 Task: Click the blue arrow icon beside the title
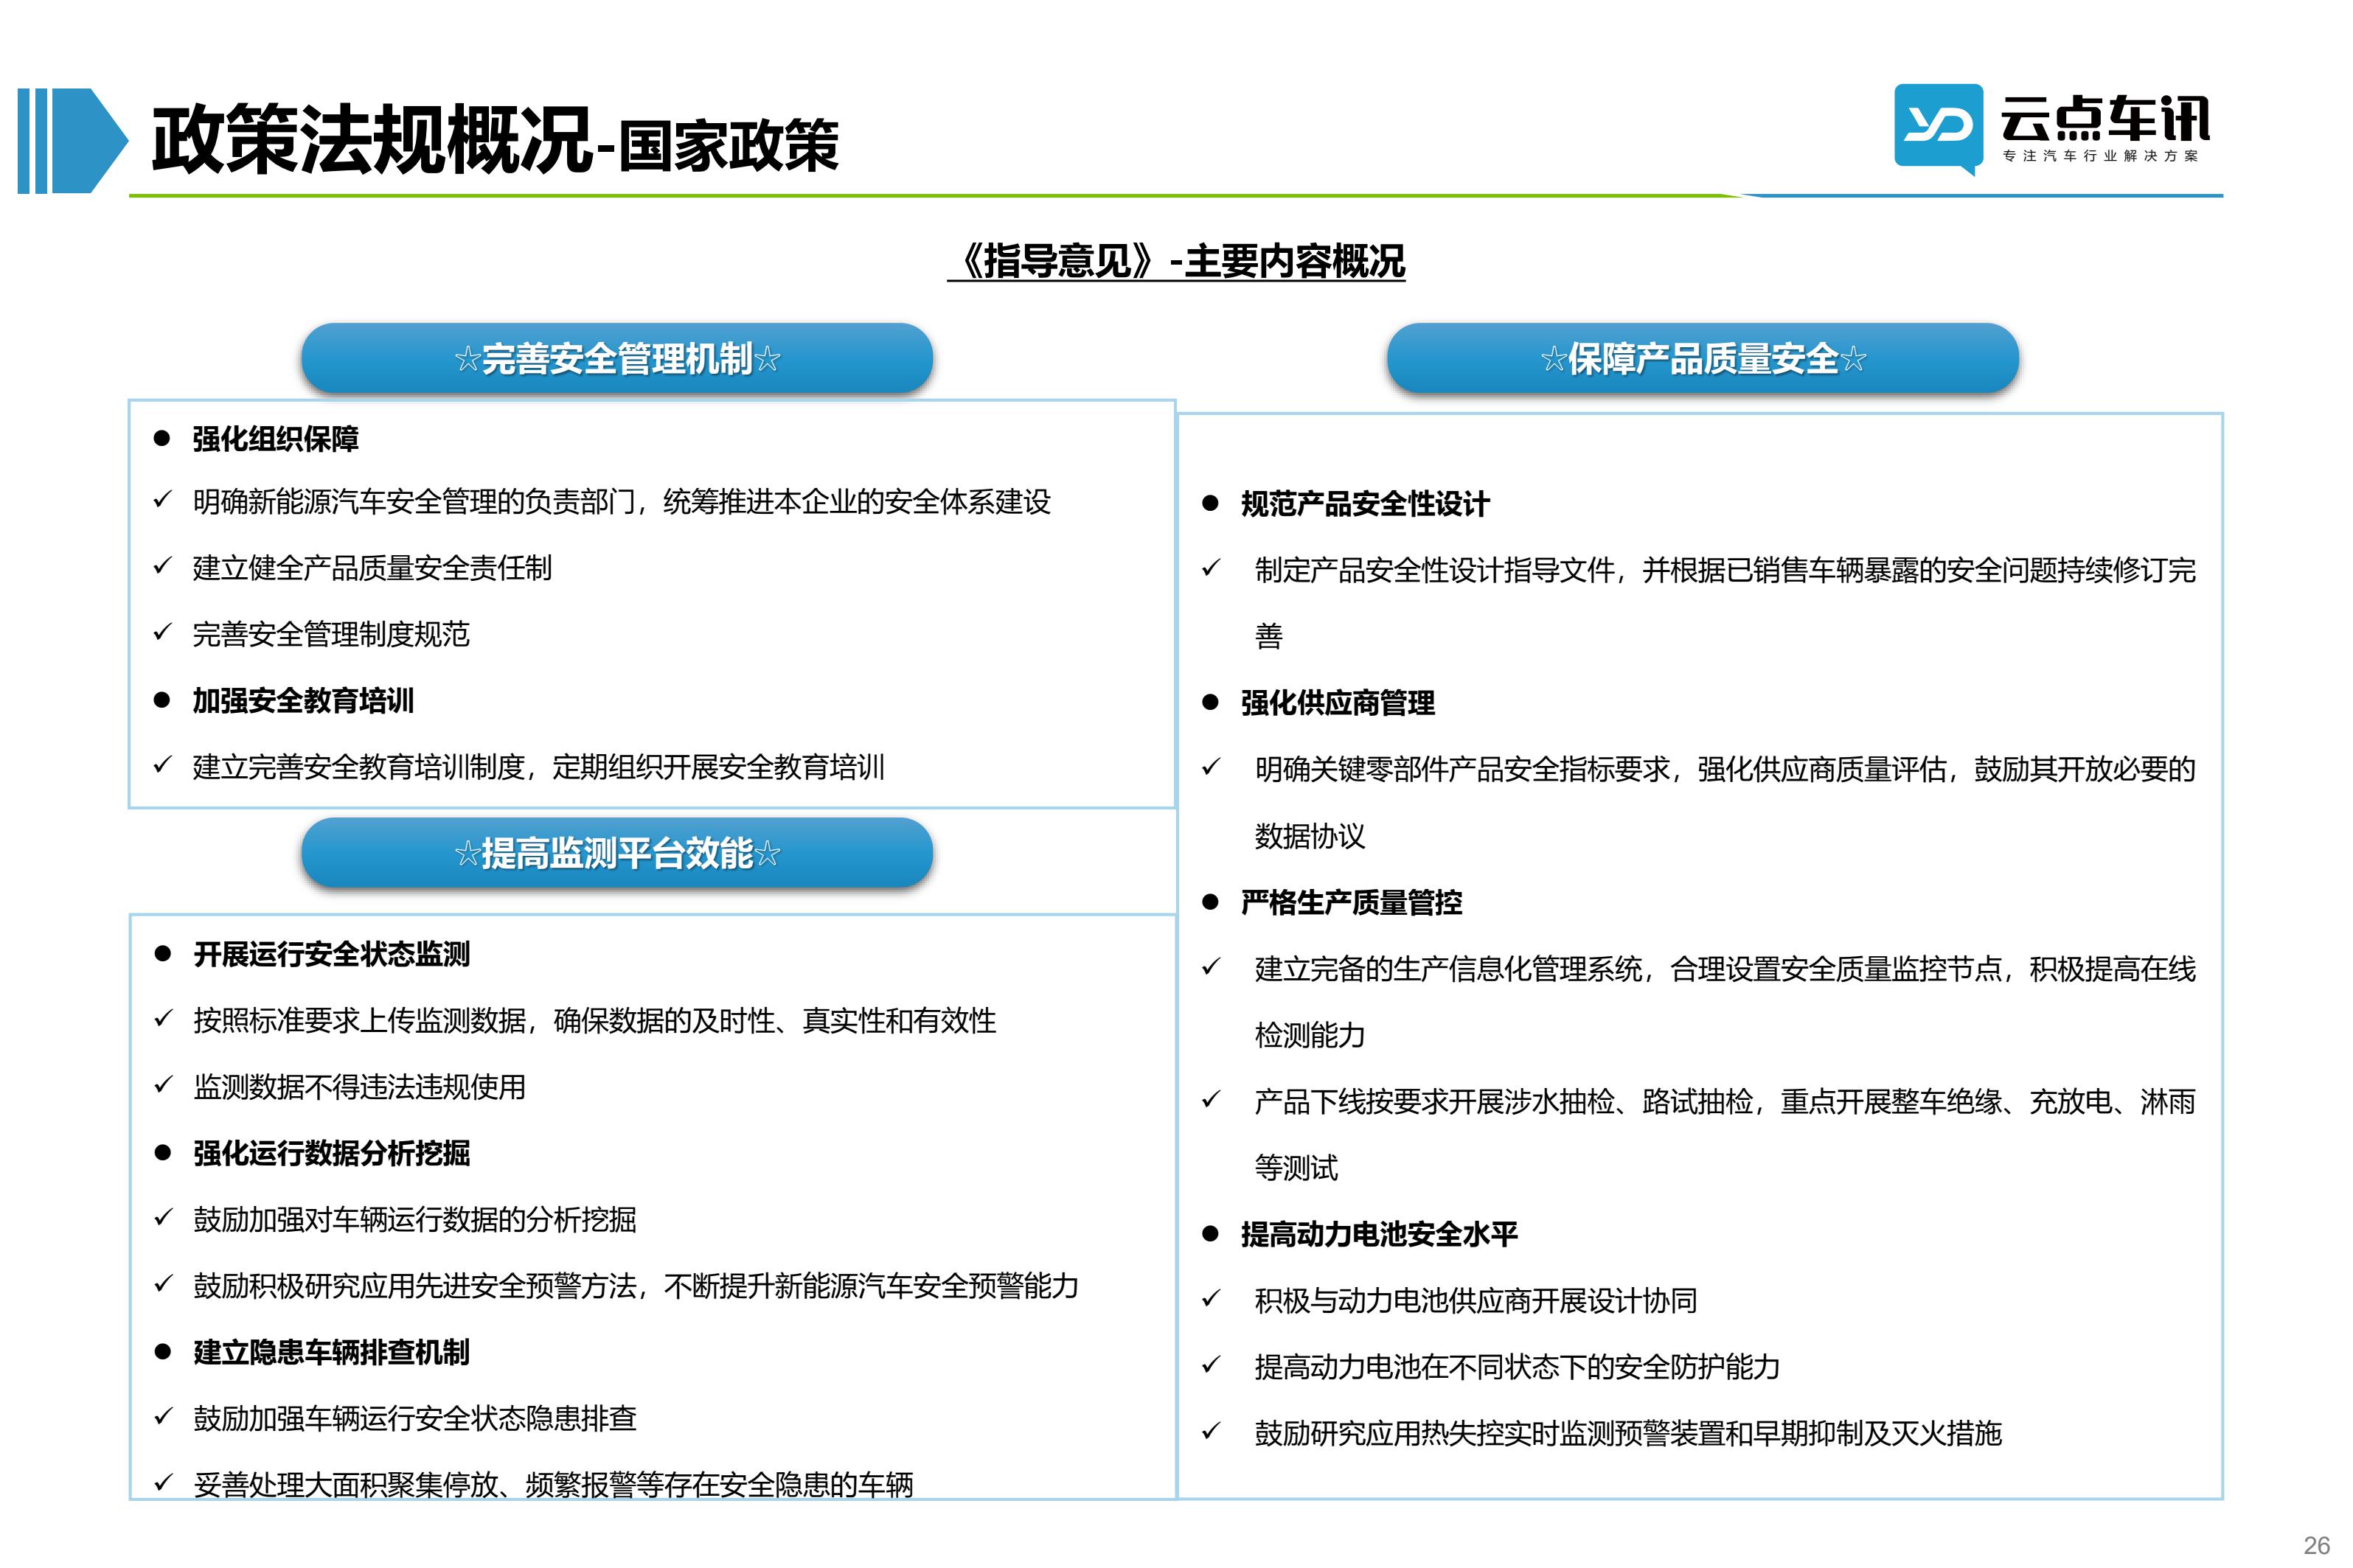point(73,140)
